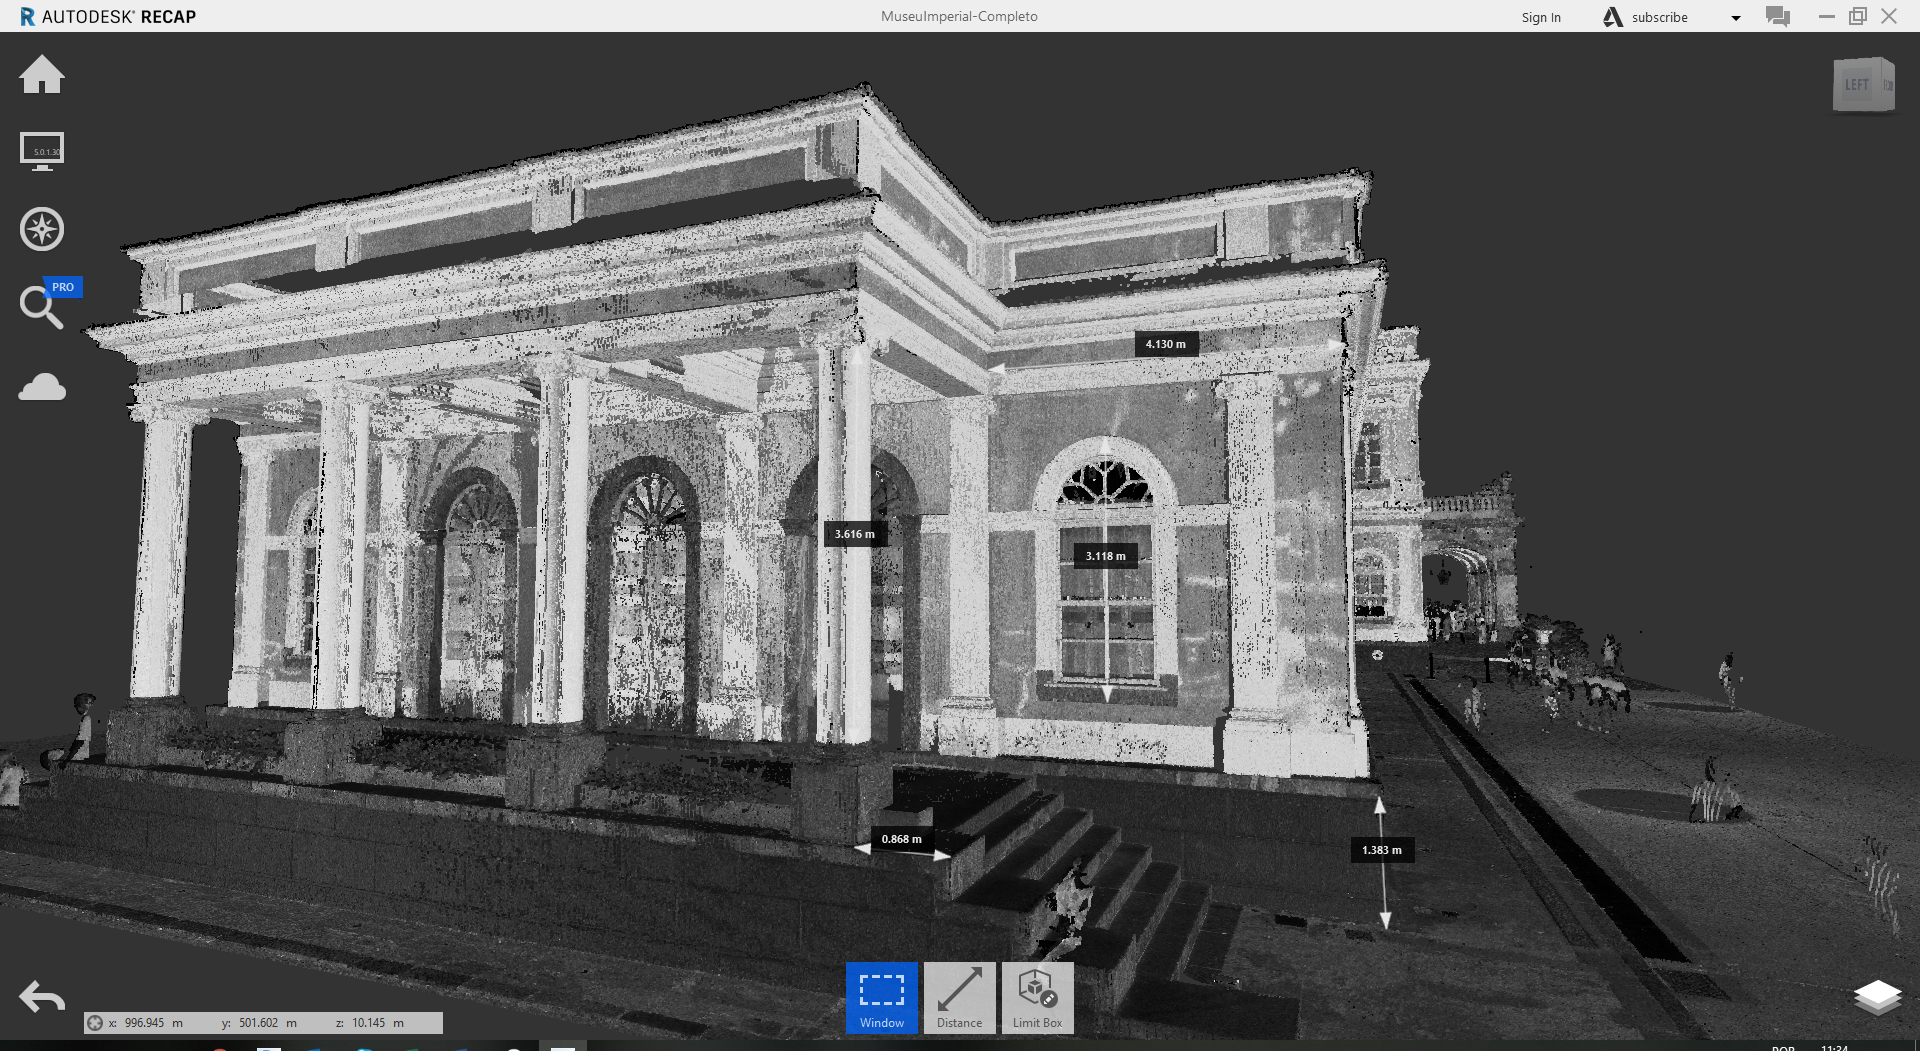The width and height of the screenshot is (1920, 1051).
Task: Click the cloud icon in sidebar
Action: (x=42, y=387)
